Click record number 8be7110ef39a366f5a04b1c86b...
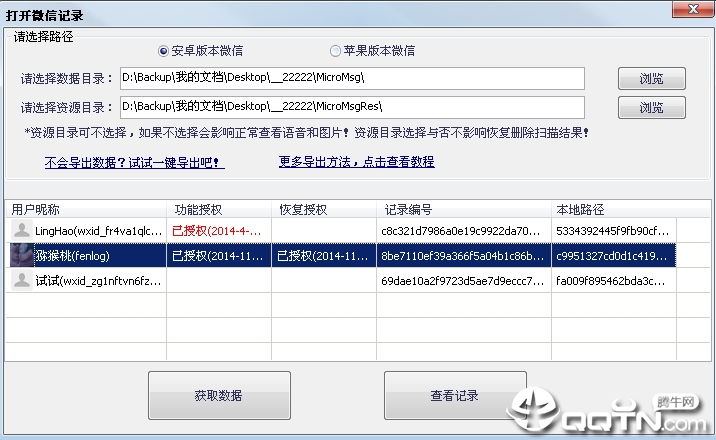The height and width of the screenshot is (440, 716). [x=463, y=256]
